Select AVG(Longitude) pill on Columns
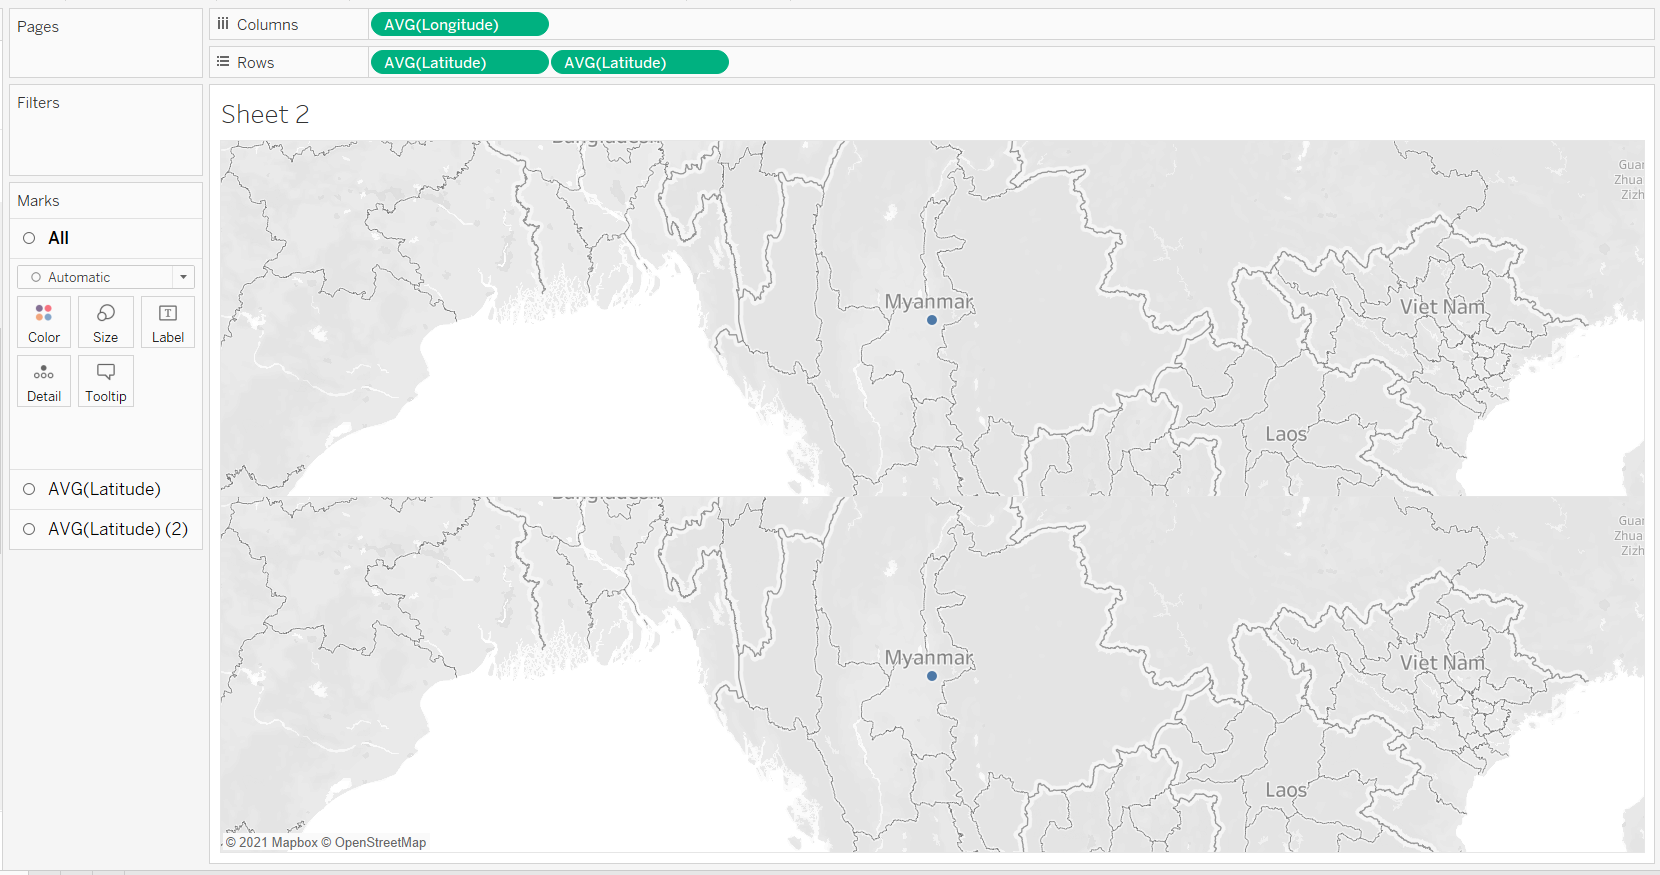The height and width of the screenshot is (875, 1660). click(x=458, y=24)
